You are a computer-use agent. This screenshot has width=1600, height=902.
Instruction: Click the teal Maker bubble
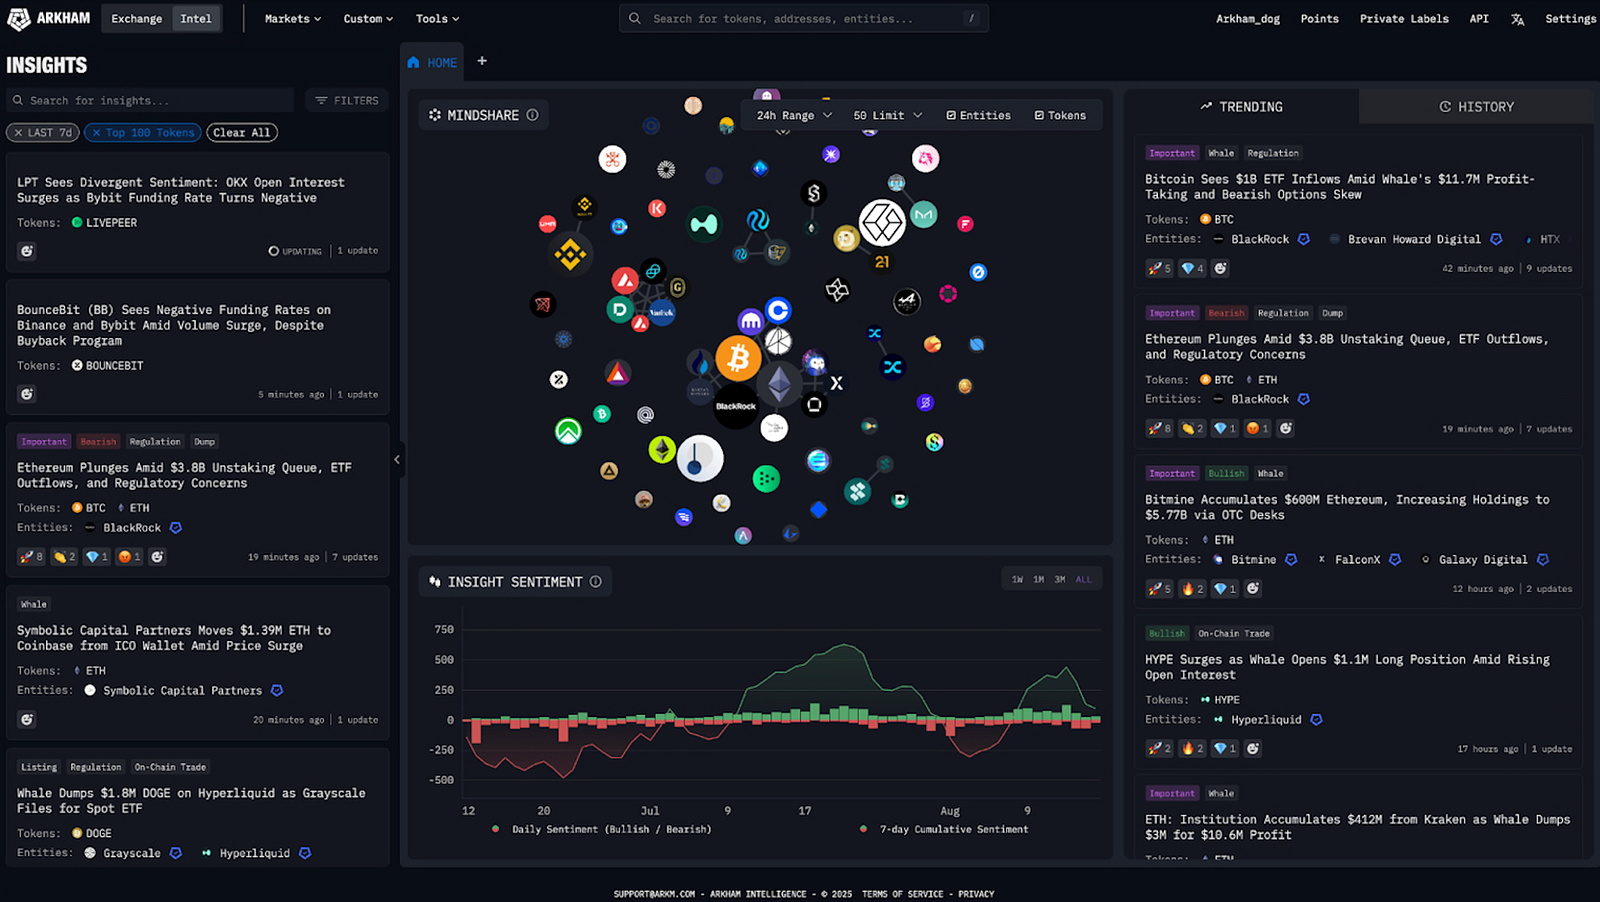[923, 214]
